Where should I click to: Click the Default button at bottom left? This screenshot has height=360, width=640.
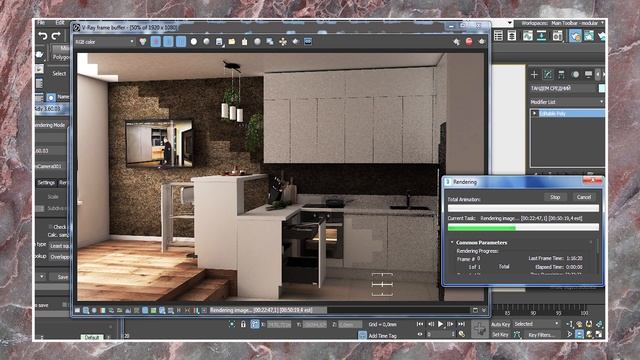(x=92, y=337)
